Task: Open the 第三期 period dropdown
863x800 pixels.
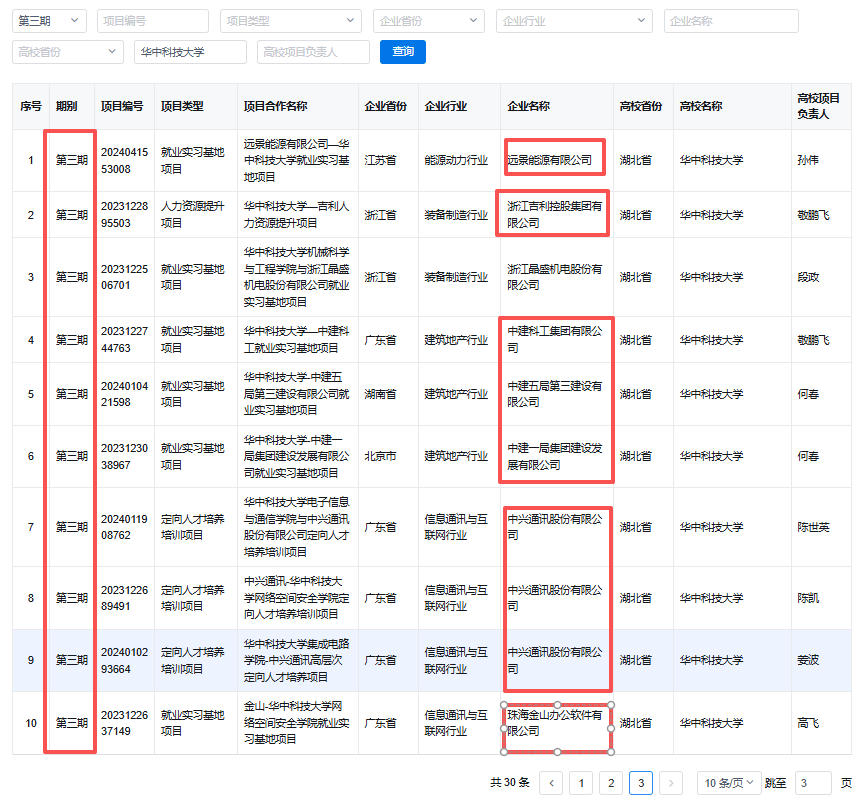Action: click(x=49, y=21)
